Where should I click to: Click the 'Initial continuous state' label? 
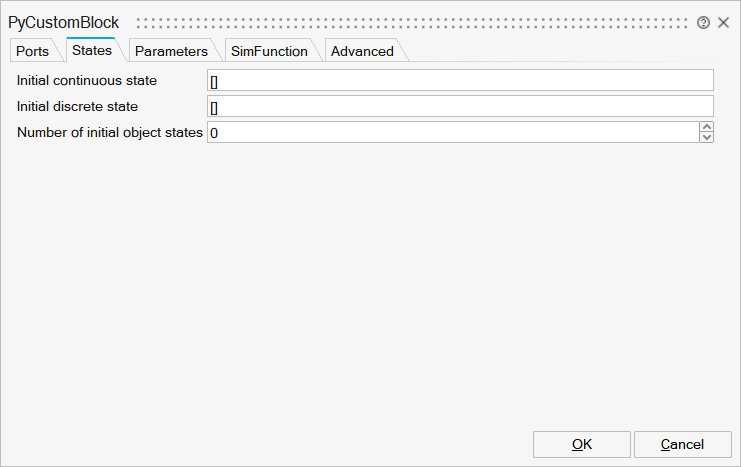pyautogui.click(x=87, y=80)
